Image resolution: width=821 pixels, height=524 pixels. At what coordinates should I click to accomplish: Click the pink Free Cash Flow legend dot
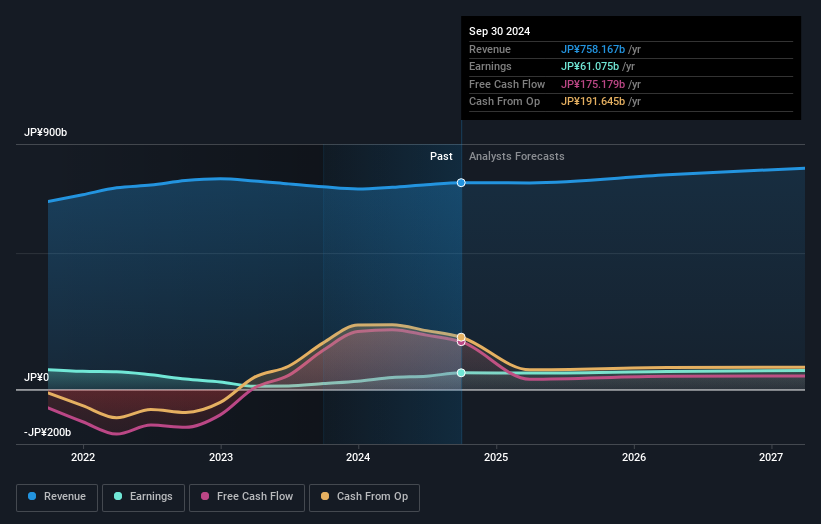pos(205,496)
